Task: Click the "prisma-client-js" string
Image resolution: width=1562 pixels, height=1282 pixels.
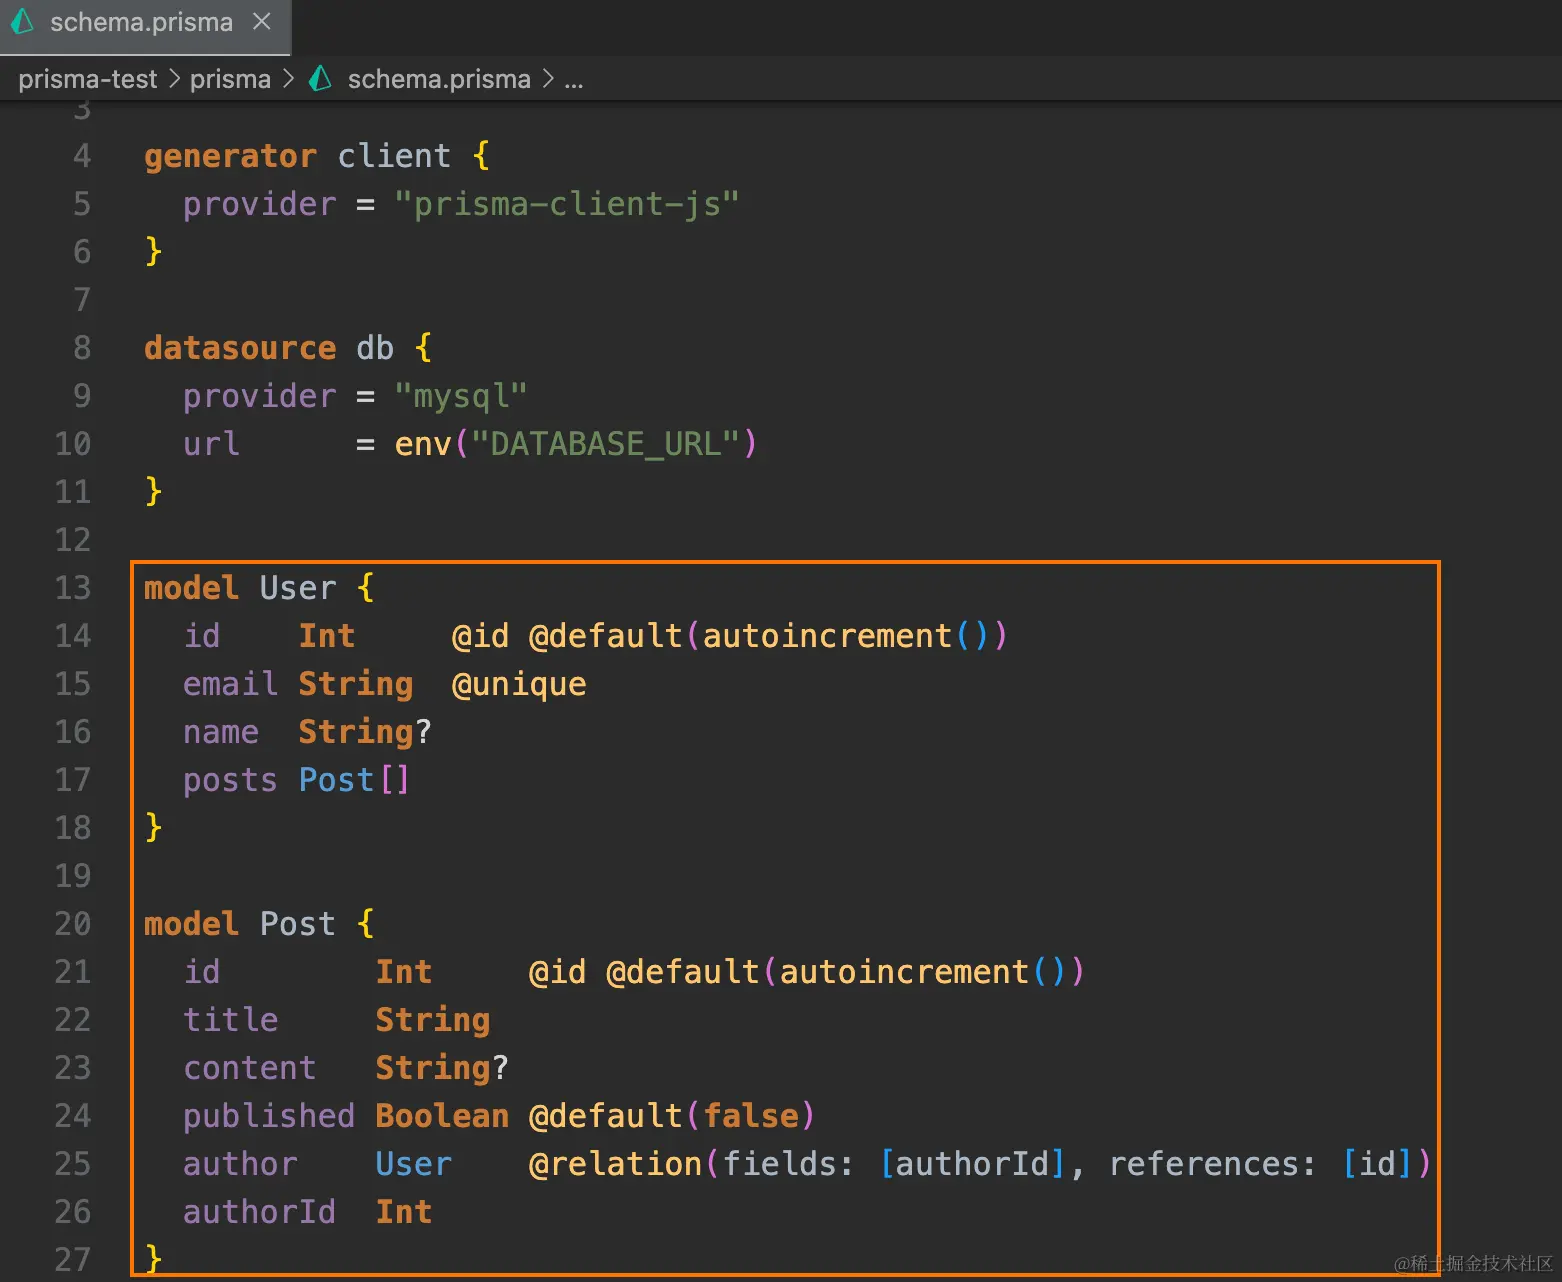Action: click(x=566, y=204)
